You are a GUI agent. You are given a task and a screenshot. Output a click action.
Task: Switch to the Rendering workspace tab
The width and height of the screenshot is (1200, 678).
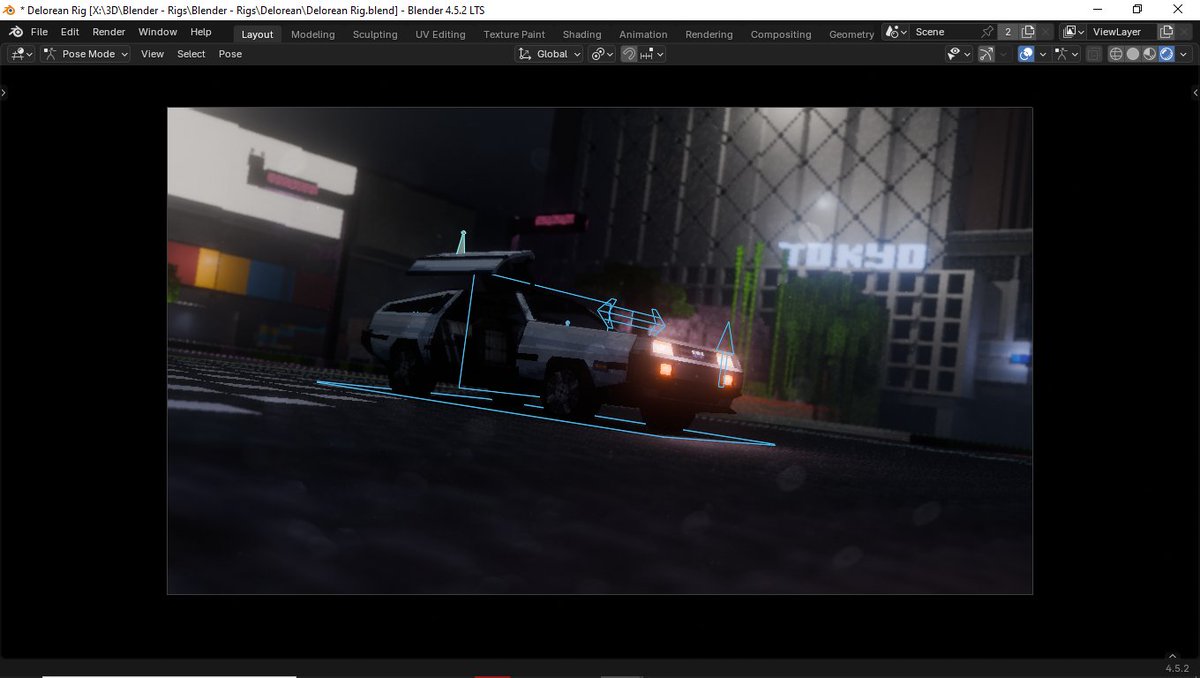pos(709,34)
